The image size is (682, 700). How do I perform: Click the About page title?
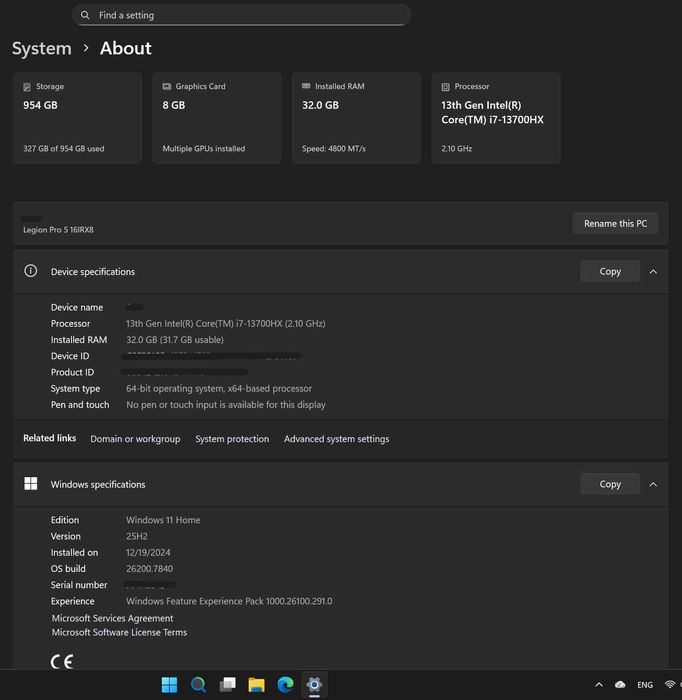click(125, 48)
